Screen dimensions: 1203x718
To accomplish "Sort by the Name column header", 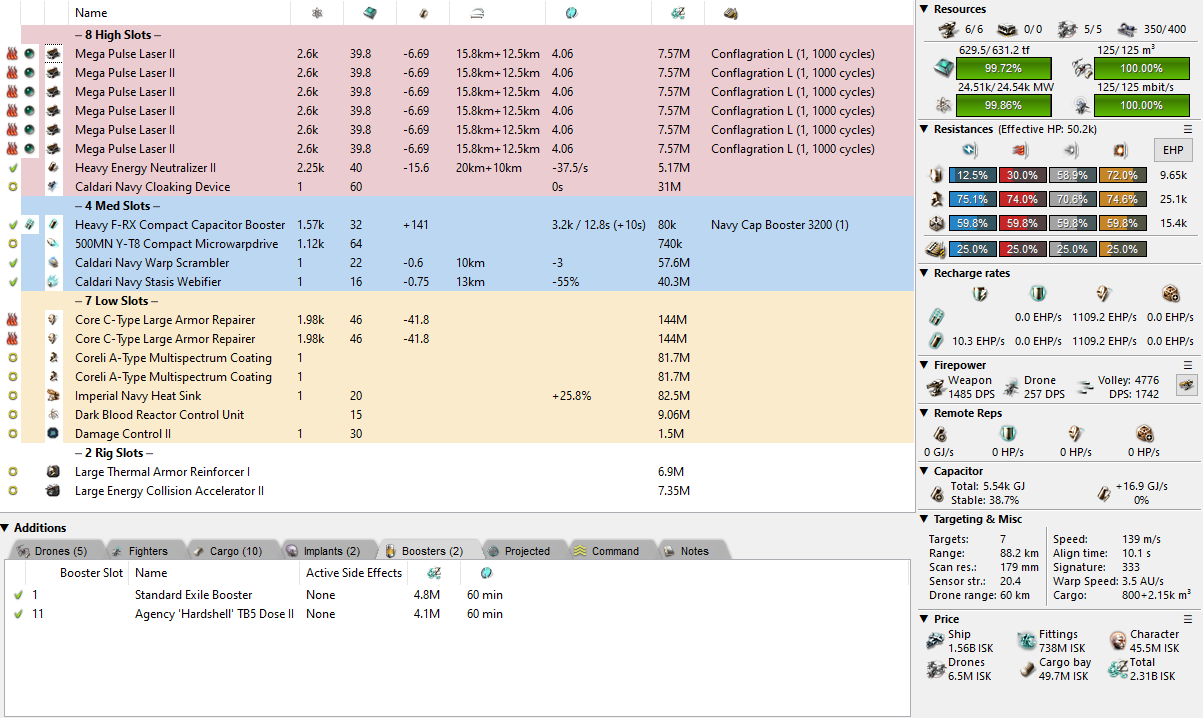I will click(91, 13).
